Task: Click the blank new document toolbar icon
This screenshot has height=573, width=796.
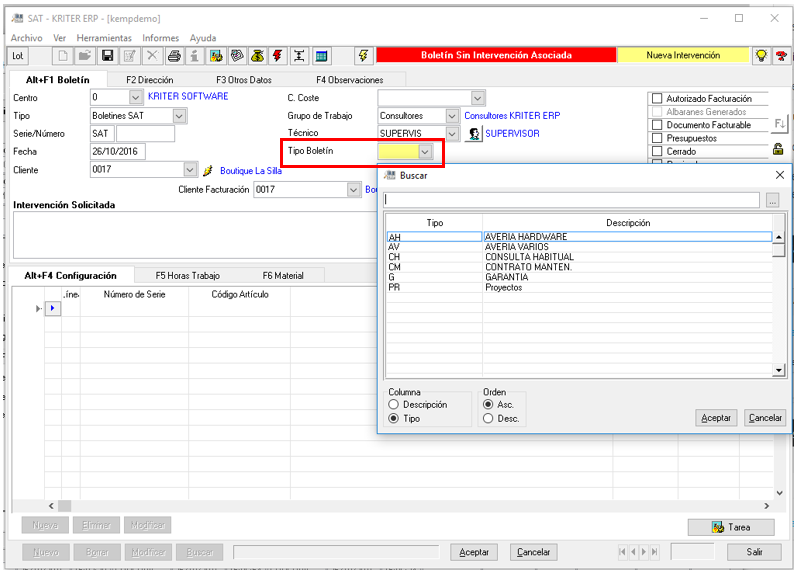Action: (63, 56)
